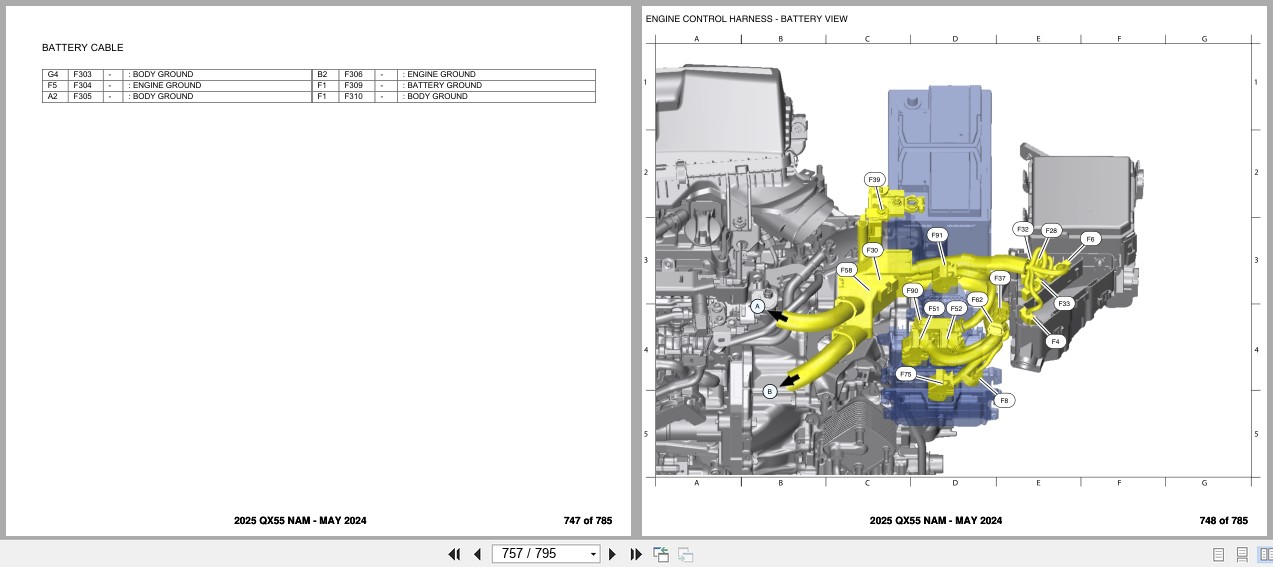This screenshot has height=567, width=1273.
Task: Click connector label F4 in diagram
Action: [1054, 341]
